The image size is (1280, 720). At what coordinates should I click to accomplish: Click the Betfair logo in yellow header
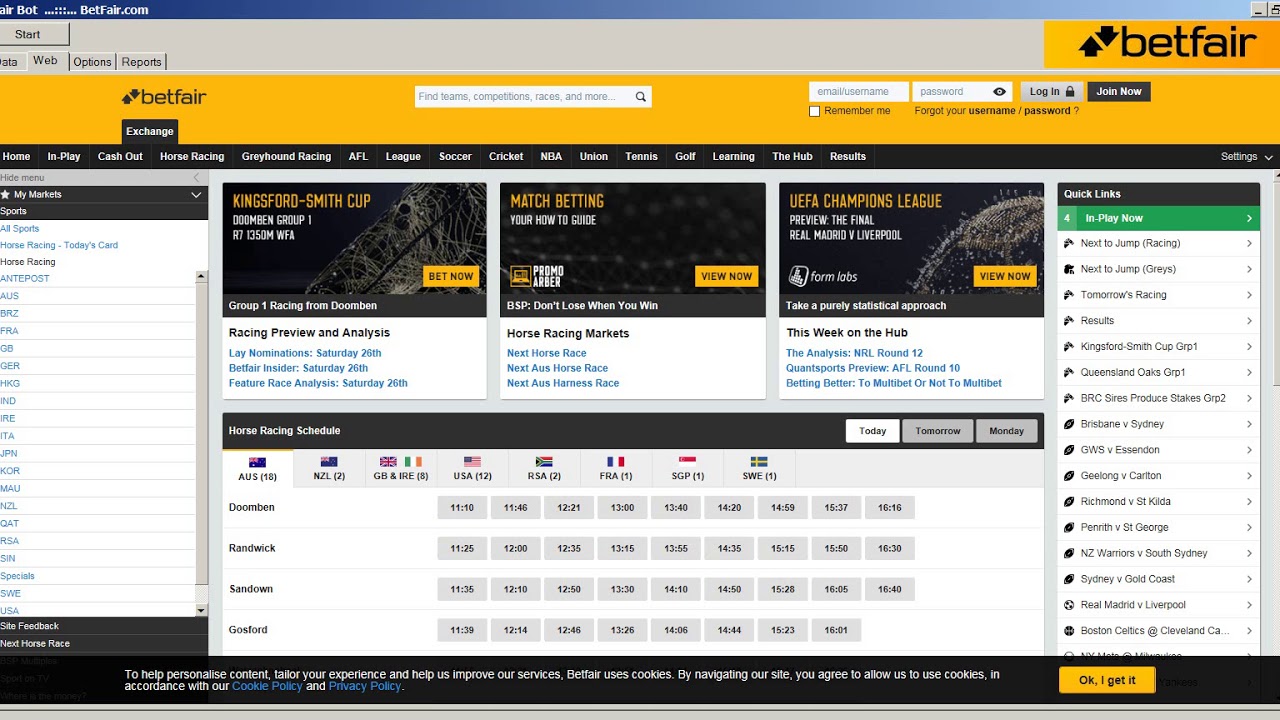click(x=164, y=97)
